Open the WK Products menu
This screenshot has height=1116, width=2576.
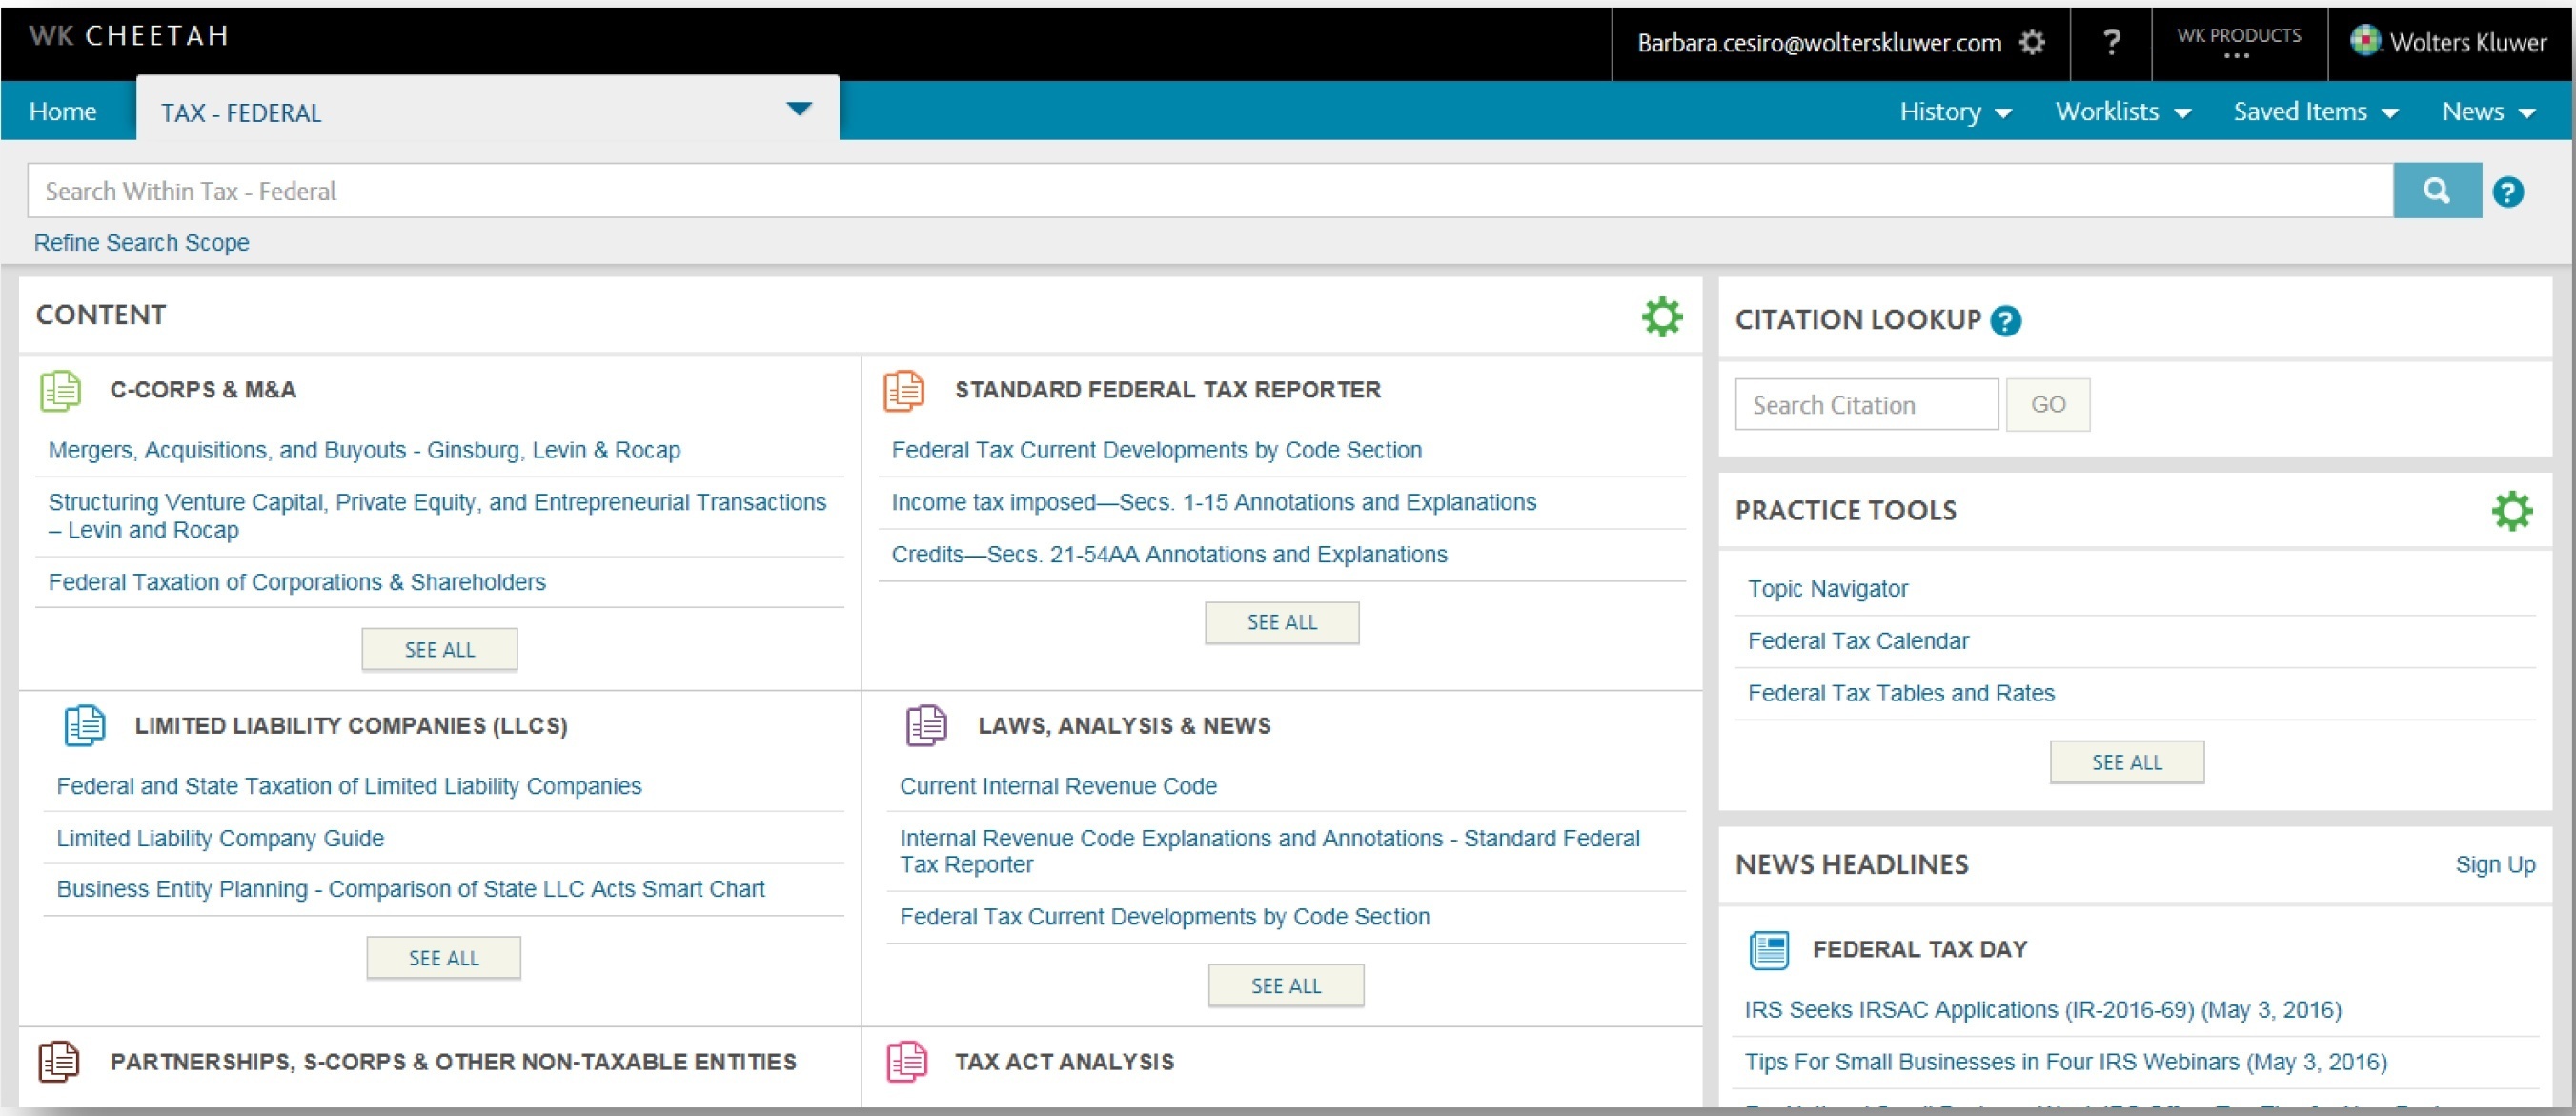(2239, 42)
